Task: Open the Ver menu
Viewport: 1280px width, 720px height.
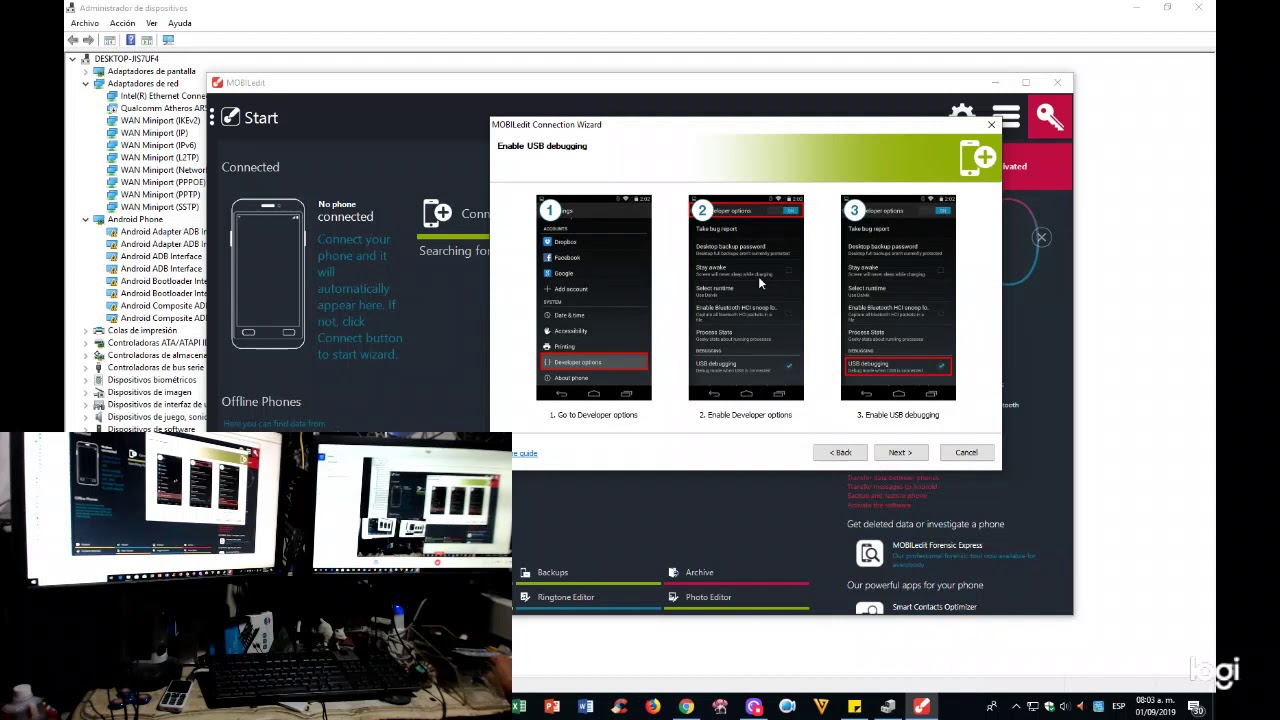Action: click(152, 23)
